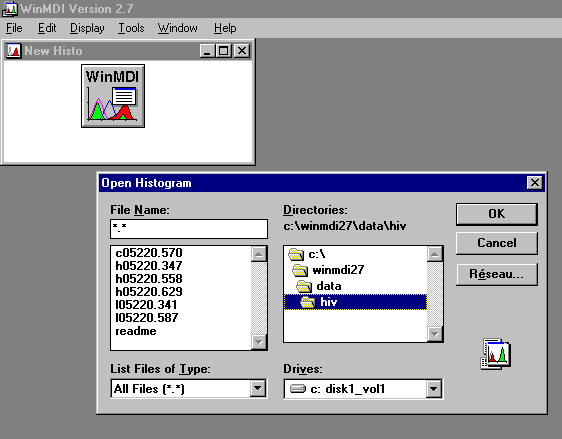
Task: Click directory list scroll down arrow
Action: pyautogui.click(x=434, y=334)
